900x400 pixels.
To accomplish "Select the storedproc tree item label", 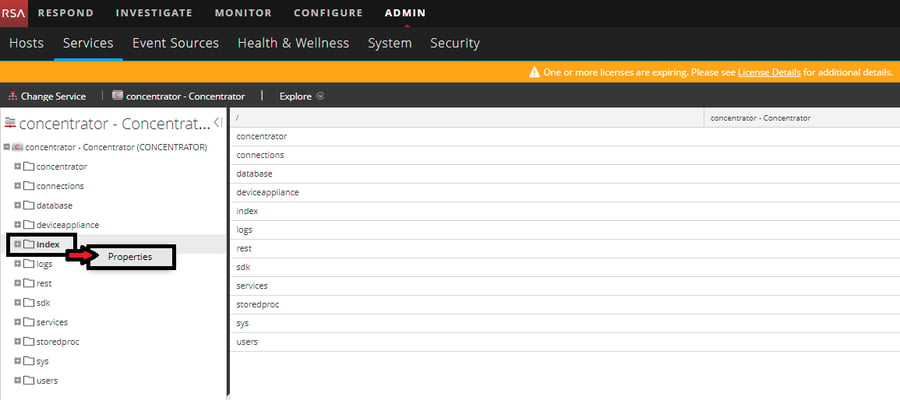I will 57,342.
